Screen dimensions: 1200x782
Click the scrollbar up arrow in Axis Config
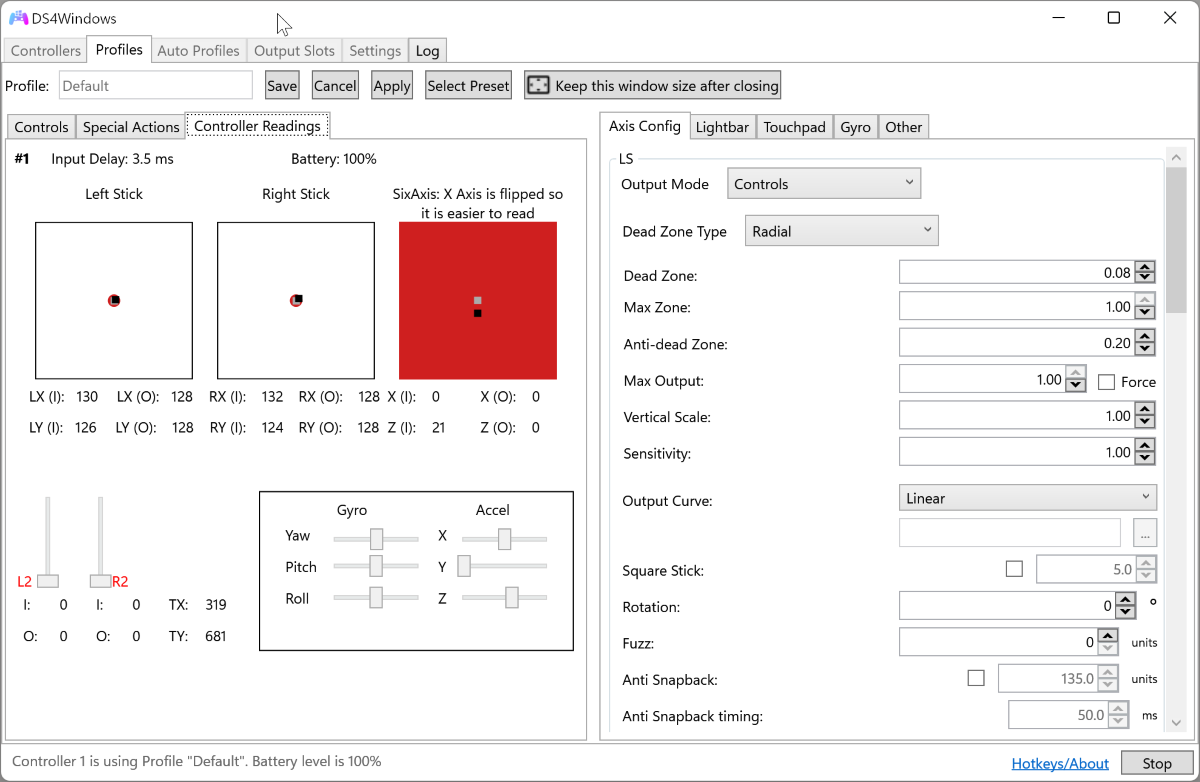1176,157
